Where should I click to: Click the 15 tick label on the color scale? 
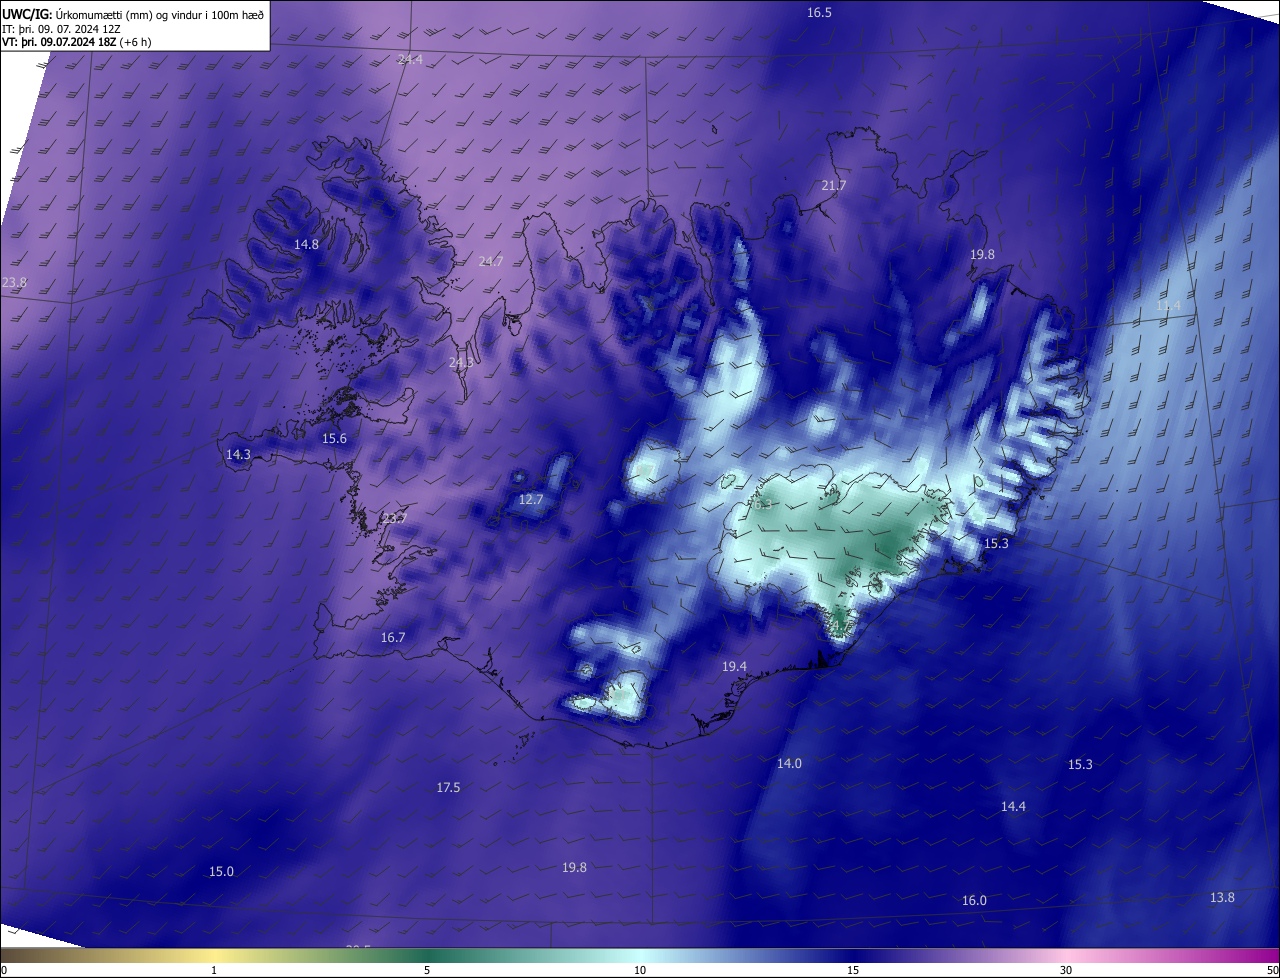coord(853,971)
